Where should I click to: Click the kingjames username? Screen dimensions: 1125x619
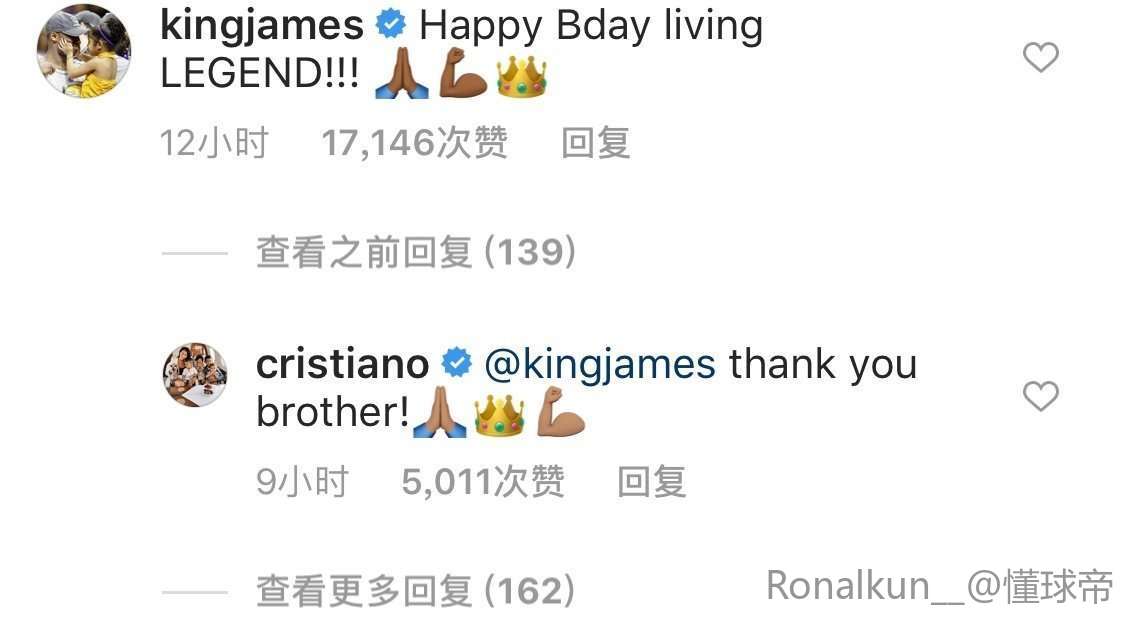pos(262,26)
